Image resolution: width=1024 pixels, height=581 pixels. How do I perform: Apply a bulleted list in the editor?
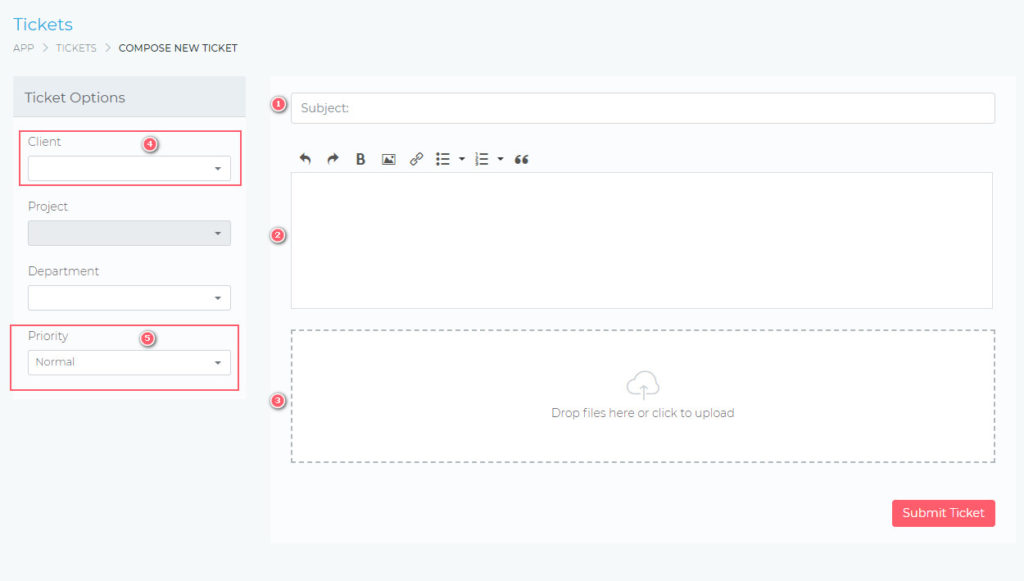(442, 158)
